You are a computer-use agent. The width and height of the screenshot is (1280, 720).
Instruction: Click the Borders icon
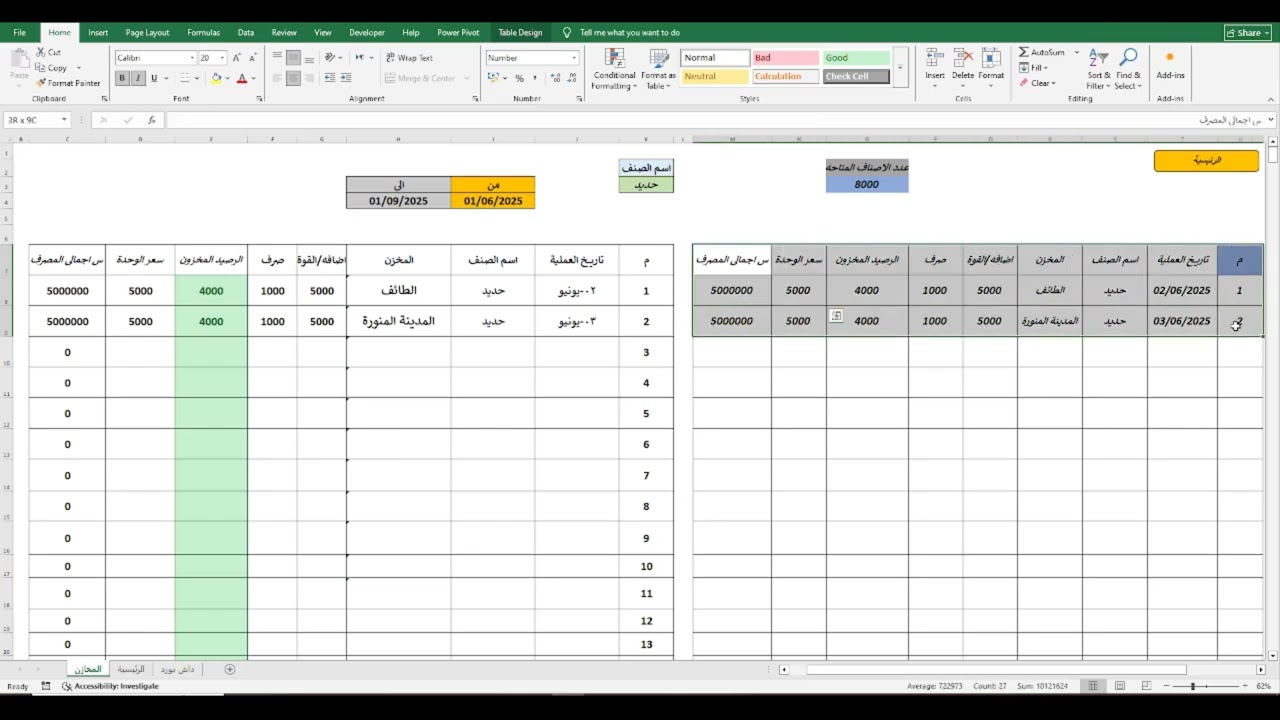point(185,78)
